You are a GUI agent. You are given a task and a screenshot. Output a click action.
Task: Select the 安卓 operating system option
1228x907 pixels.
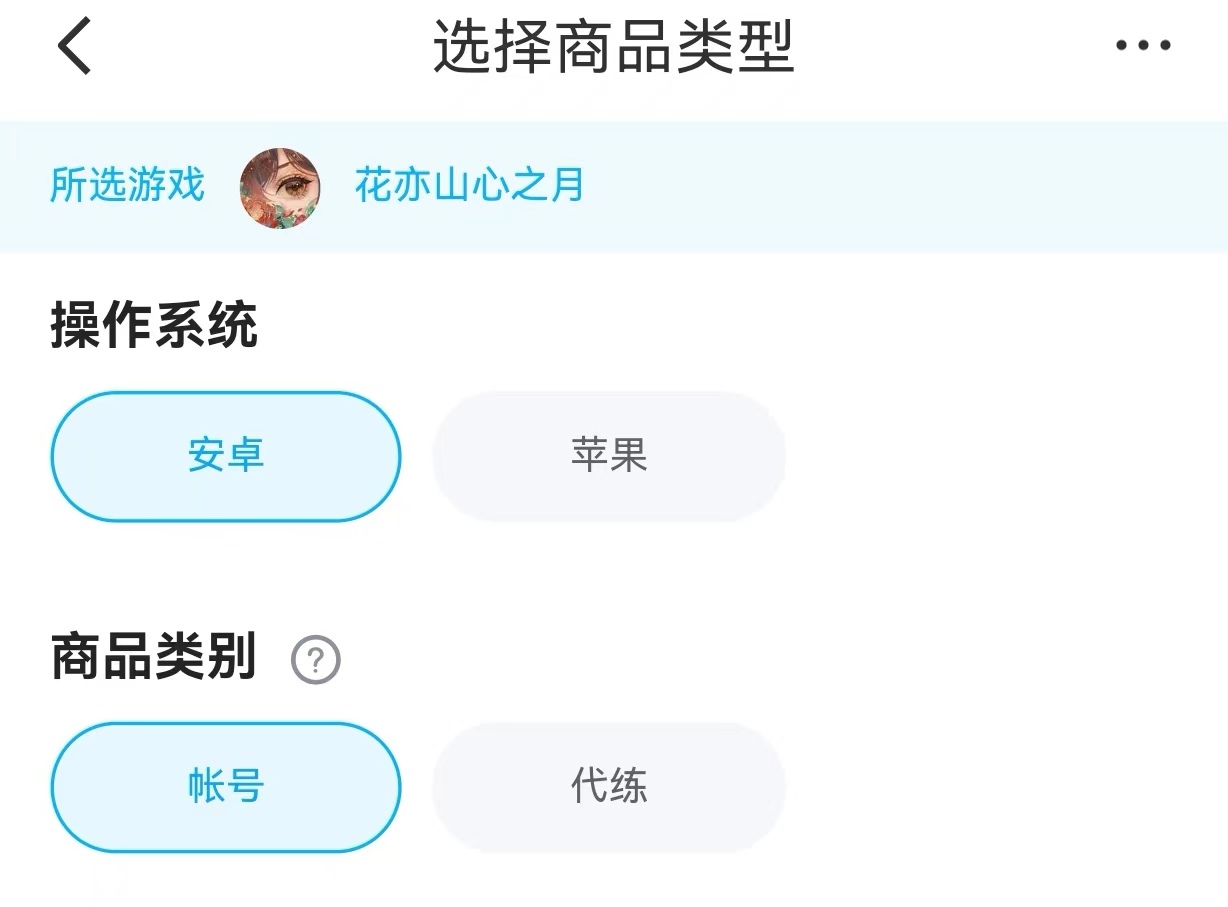tap(226, 456)
